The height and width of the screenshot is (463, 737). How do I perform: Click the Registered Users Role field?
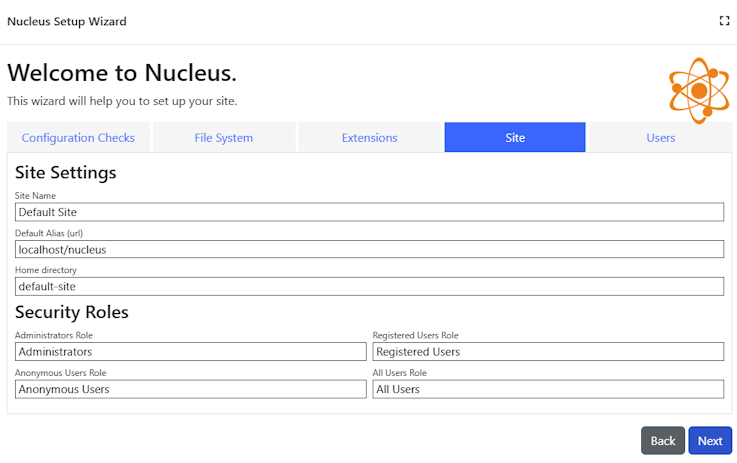(x=548, y=352)
